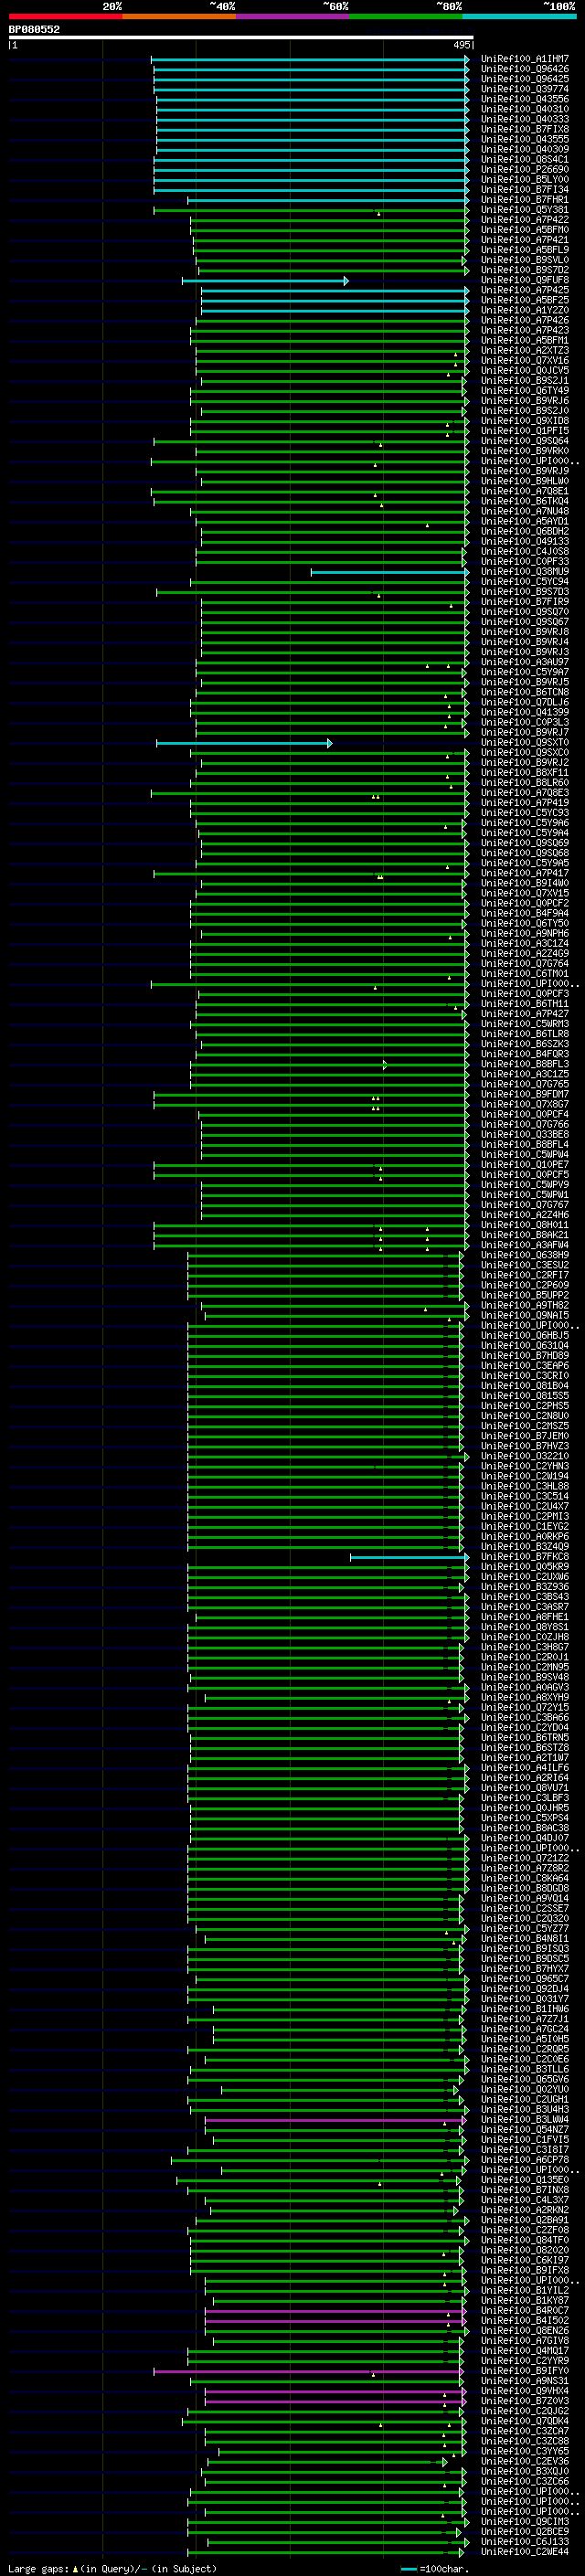The image size is (585, 2576).
Task: Select hit label UniRef100_B7FHR1
Action: pos(524,200)
